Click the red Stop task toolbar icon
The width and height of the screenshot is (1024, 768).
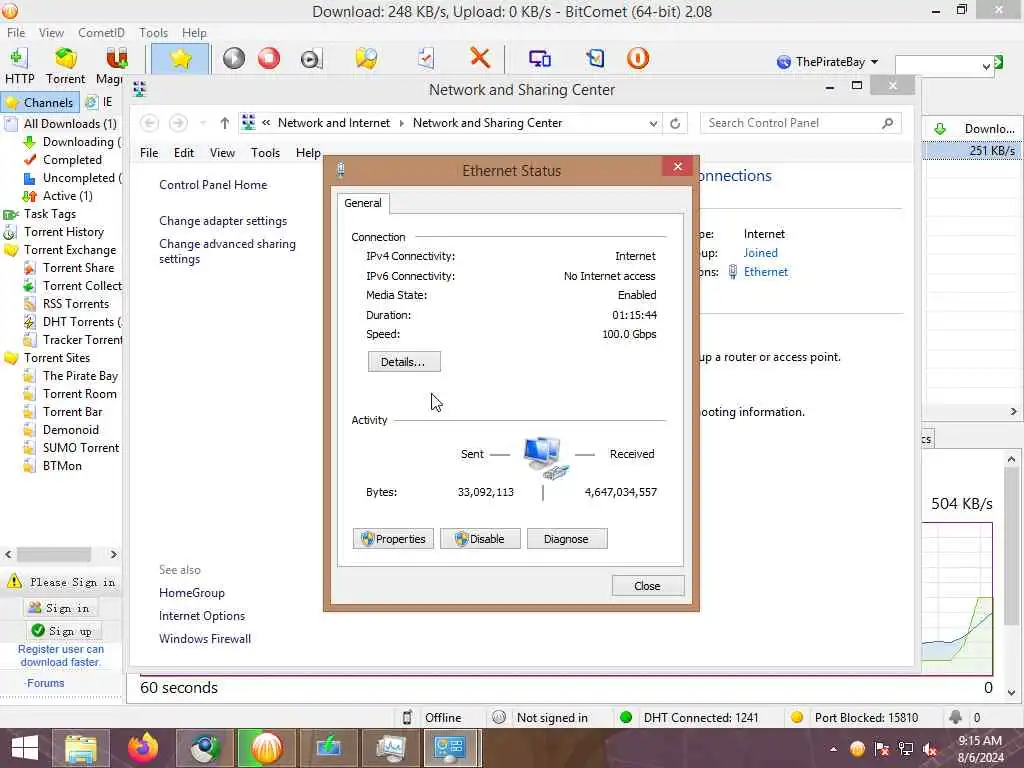click(268, 59)
